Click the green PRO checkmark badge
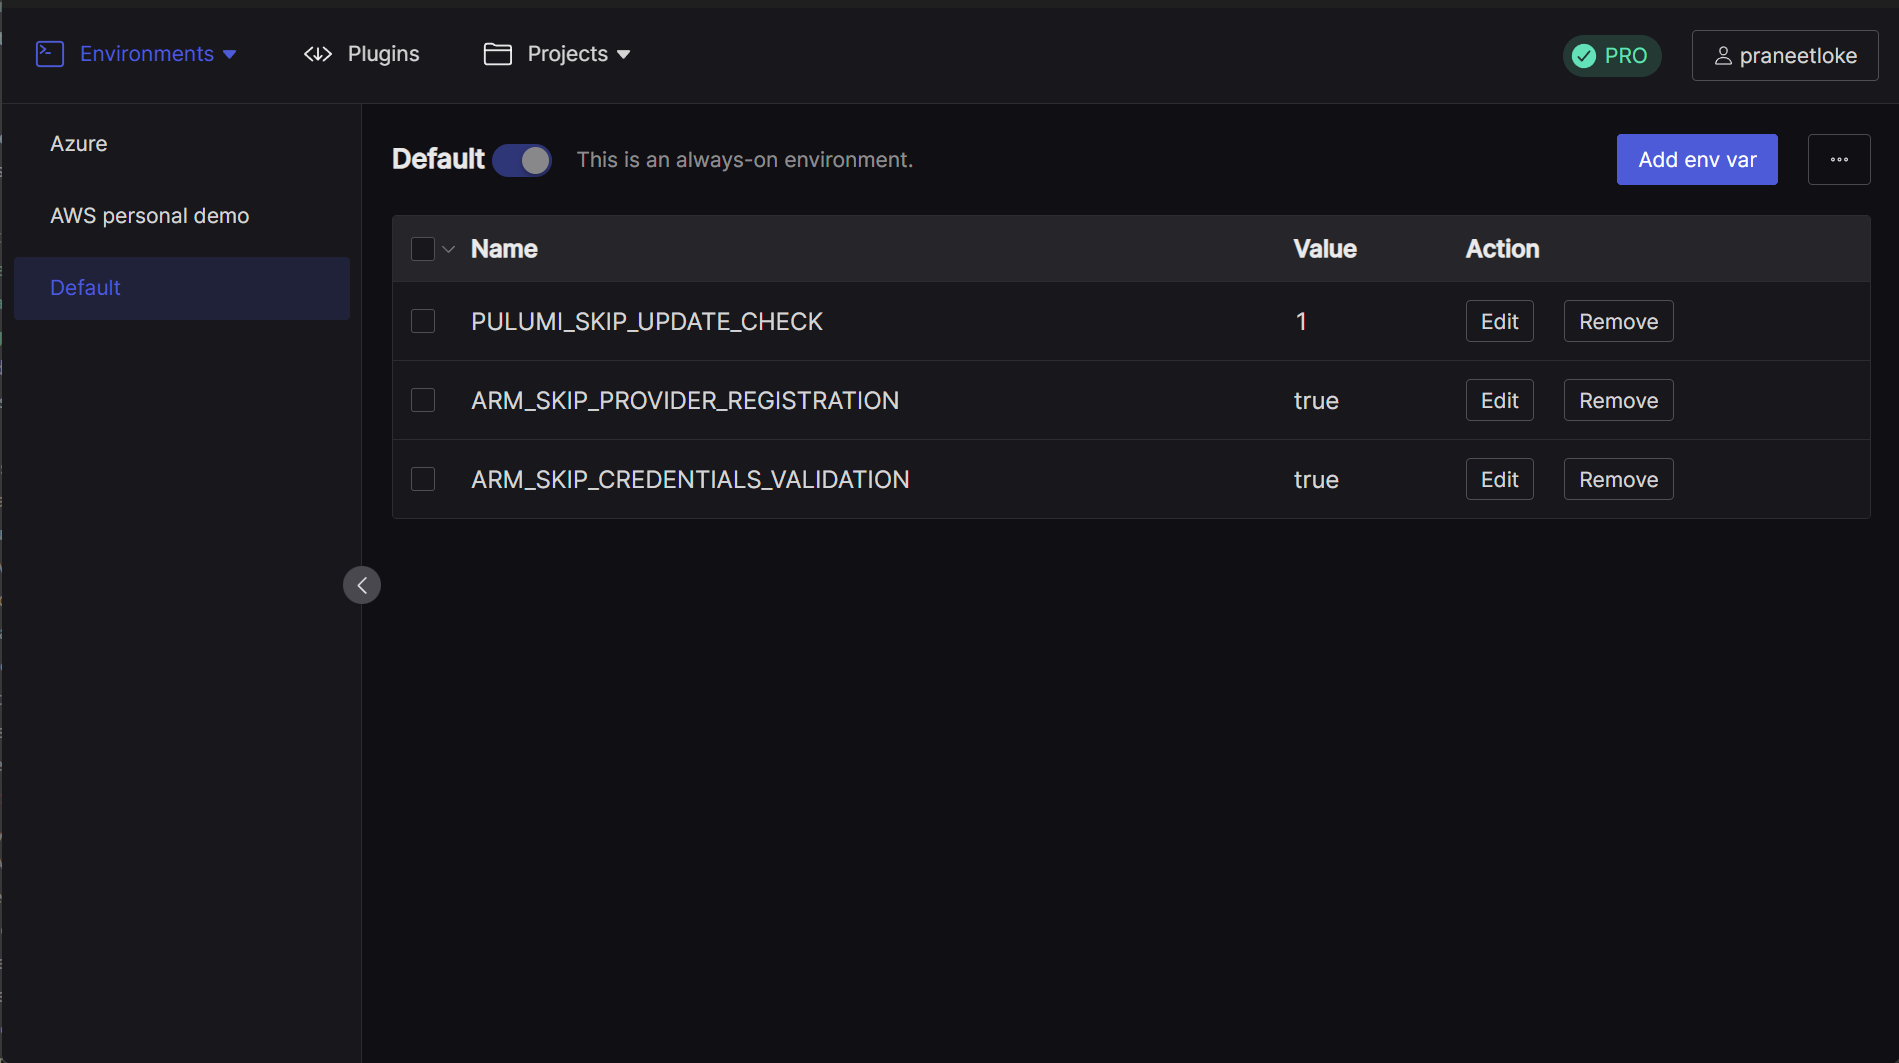Image resolution: width=1899 pixels, height=1063 pixels. pyautogui.click(x=1584, y=56)
